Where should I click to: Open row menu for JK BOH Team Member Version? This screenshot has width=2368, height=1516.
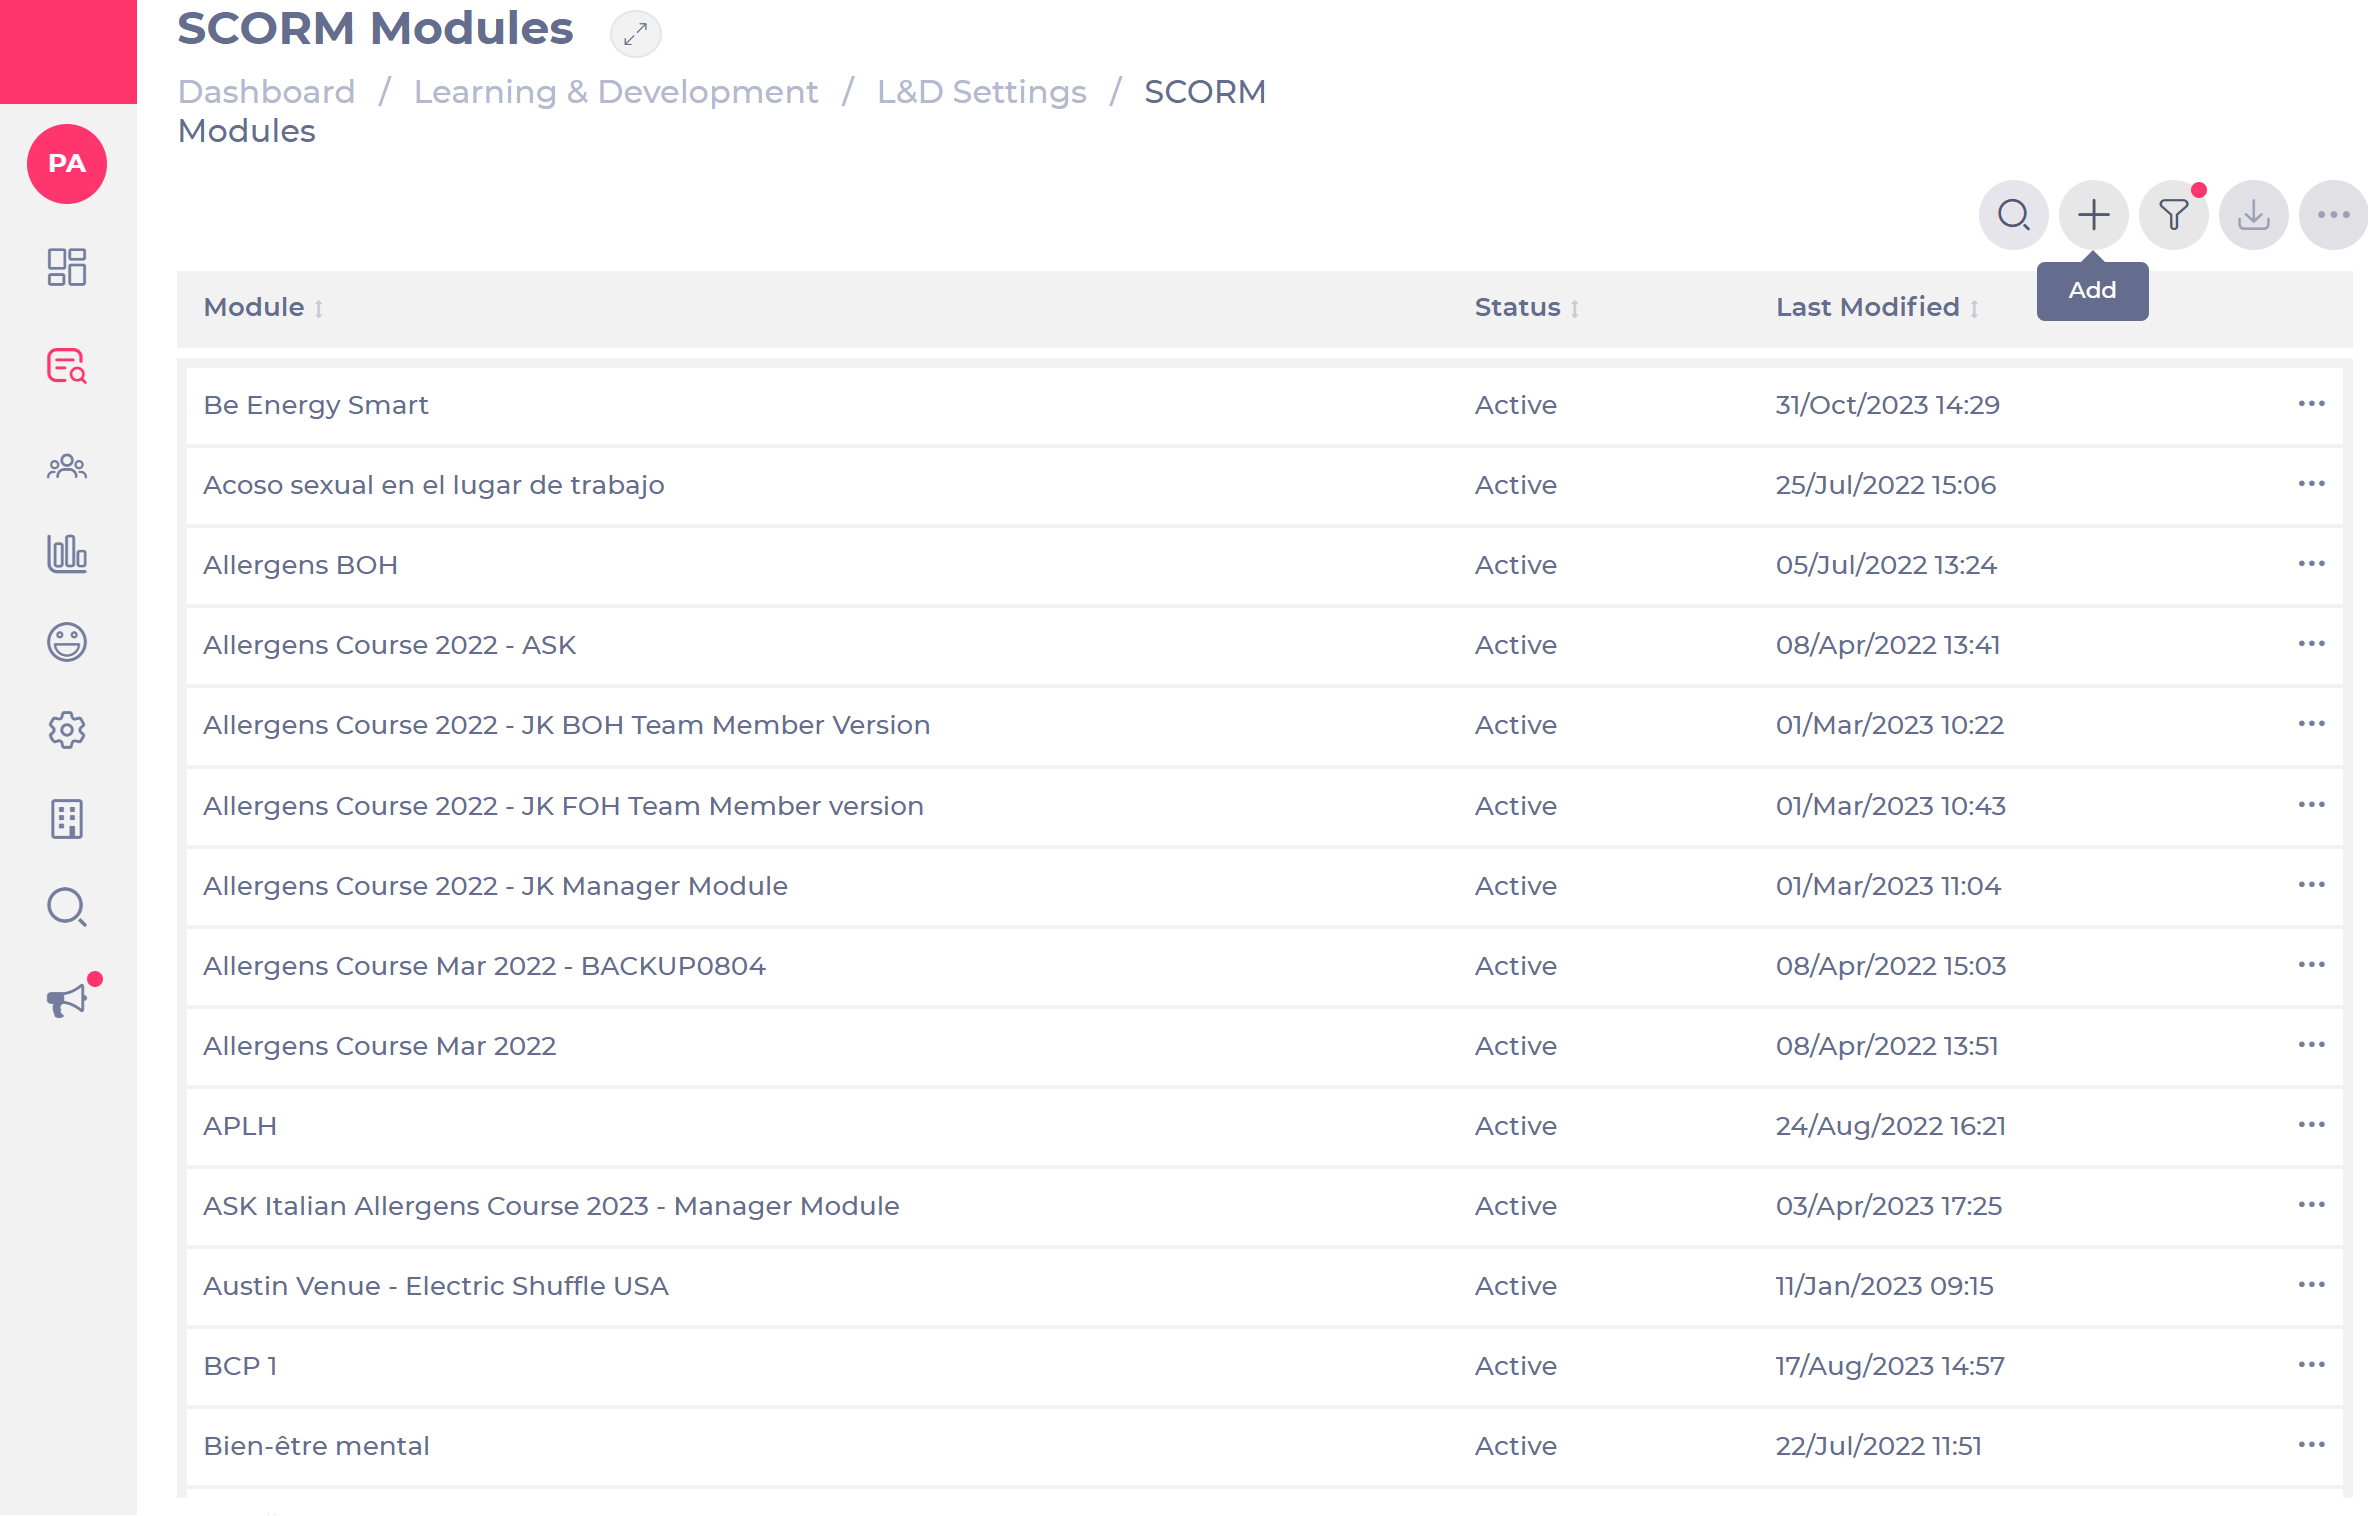(2311, 724)
